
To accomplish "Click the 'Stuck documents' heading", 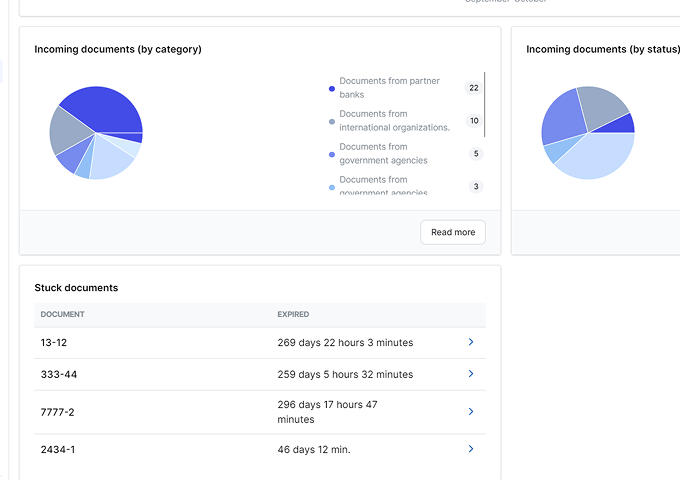I will click(x=76, y=288).
